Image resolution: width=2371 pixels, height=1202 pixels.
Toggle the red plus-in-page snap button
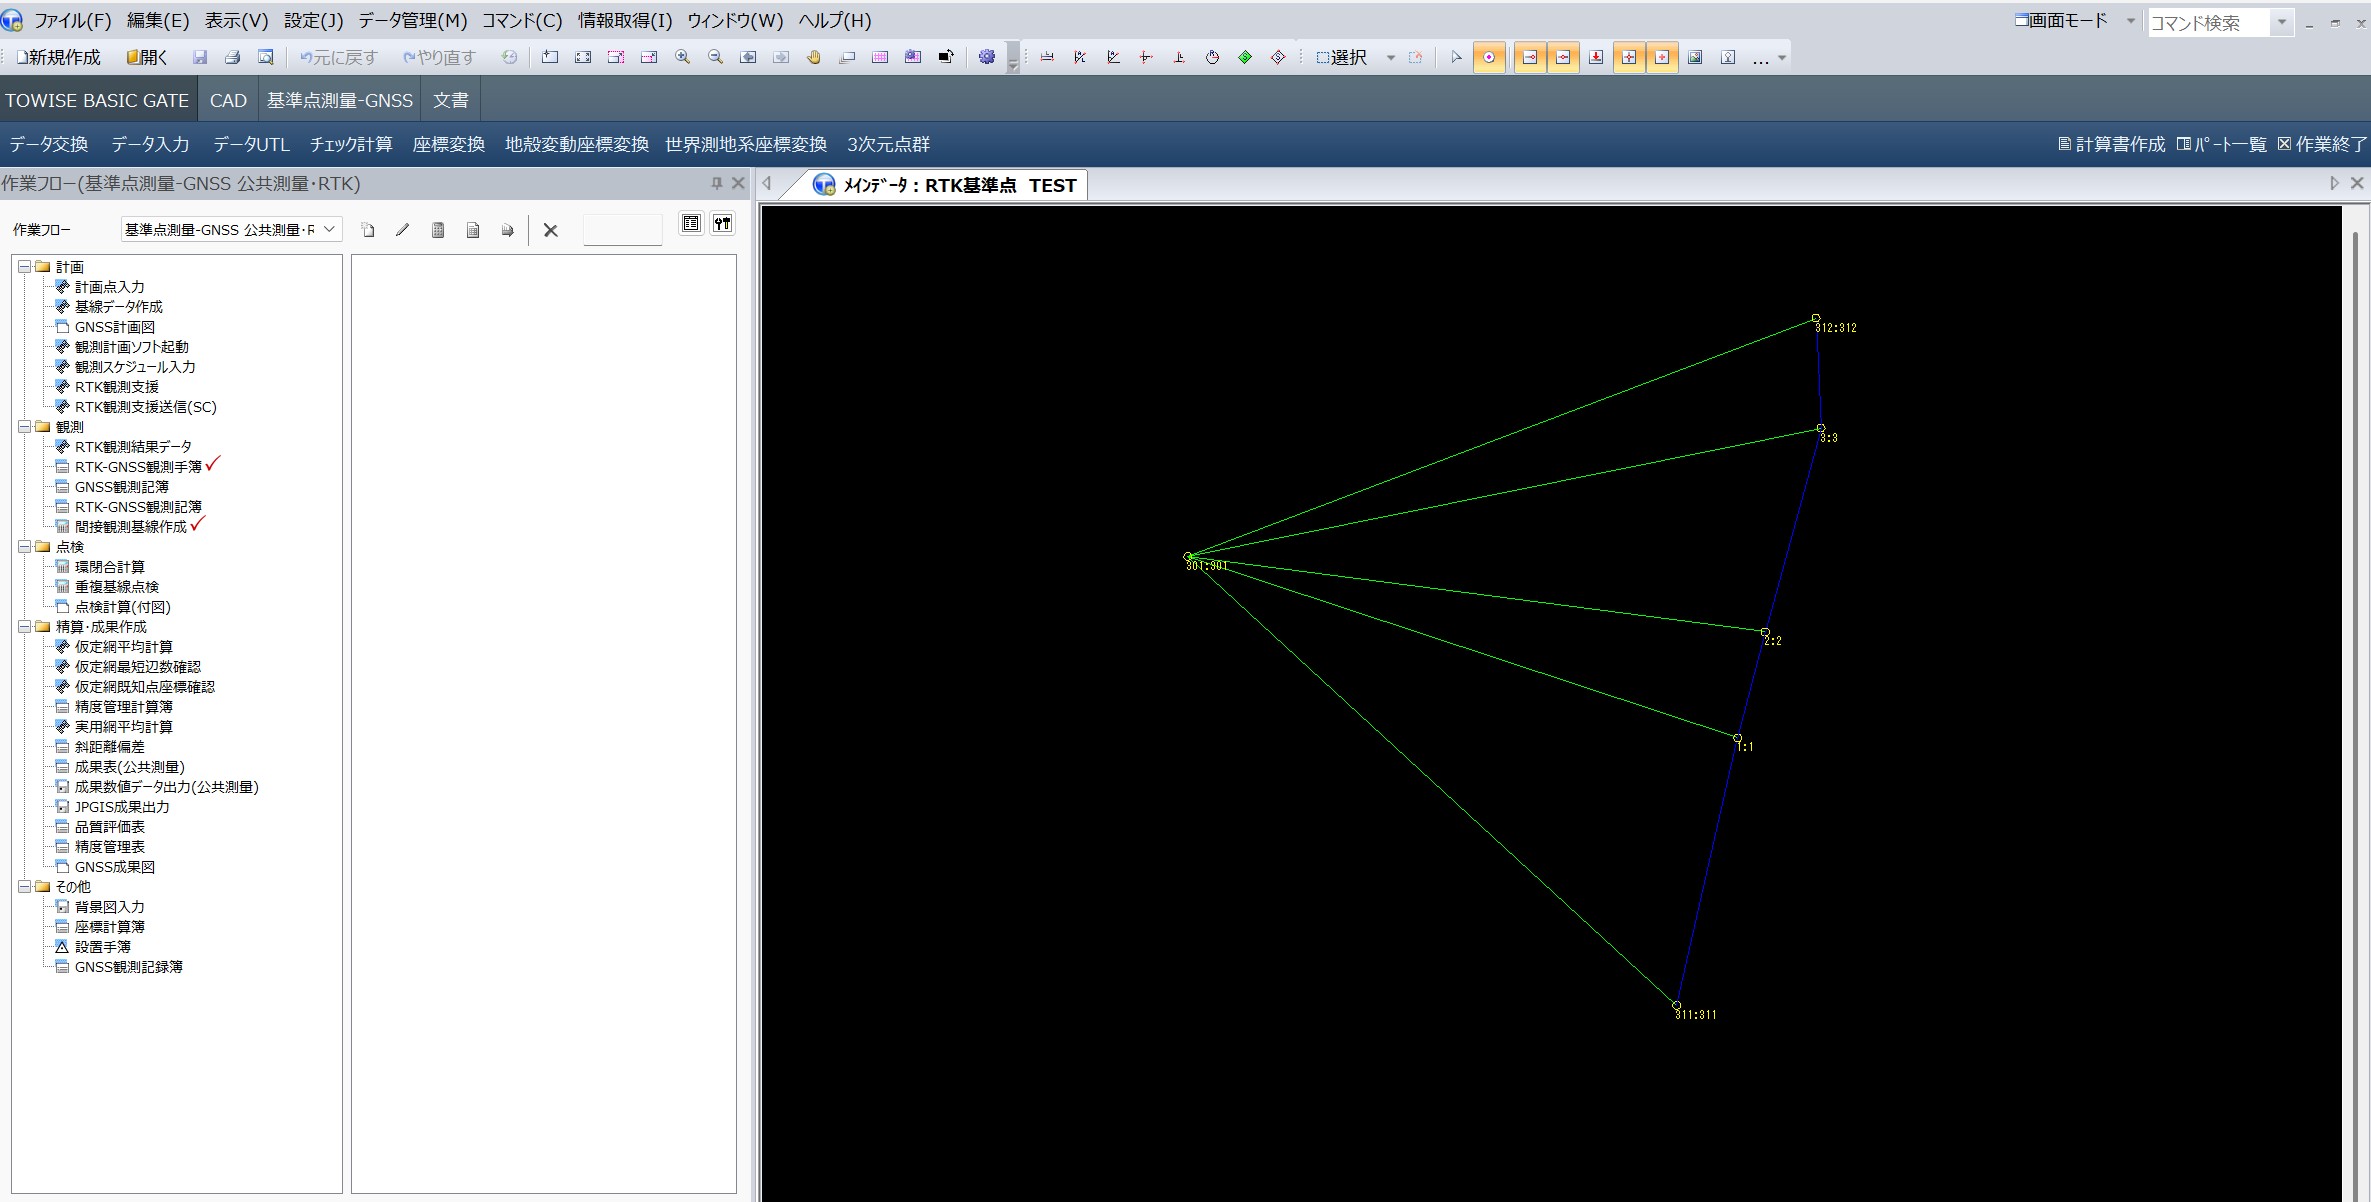click(1662, 58)
